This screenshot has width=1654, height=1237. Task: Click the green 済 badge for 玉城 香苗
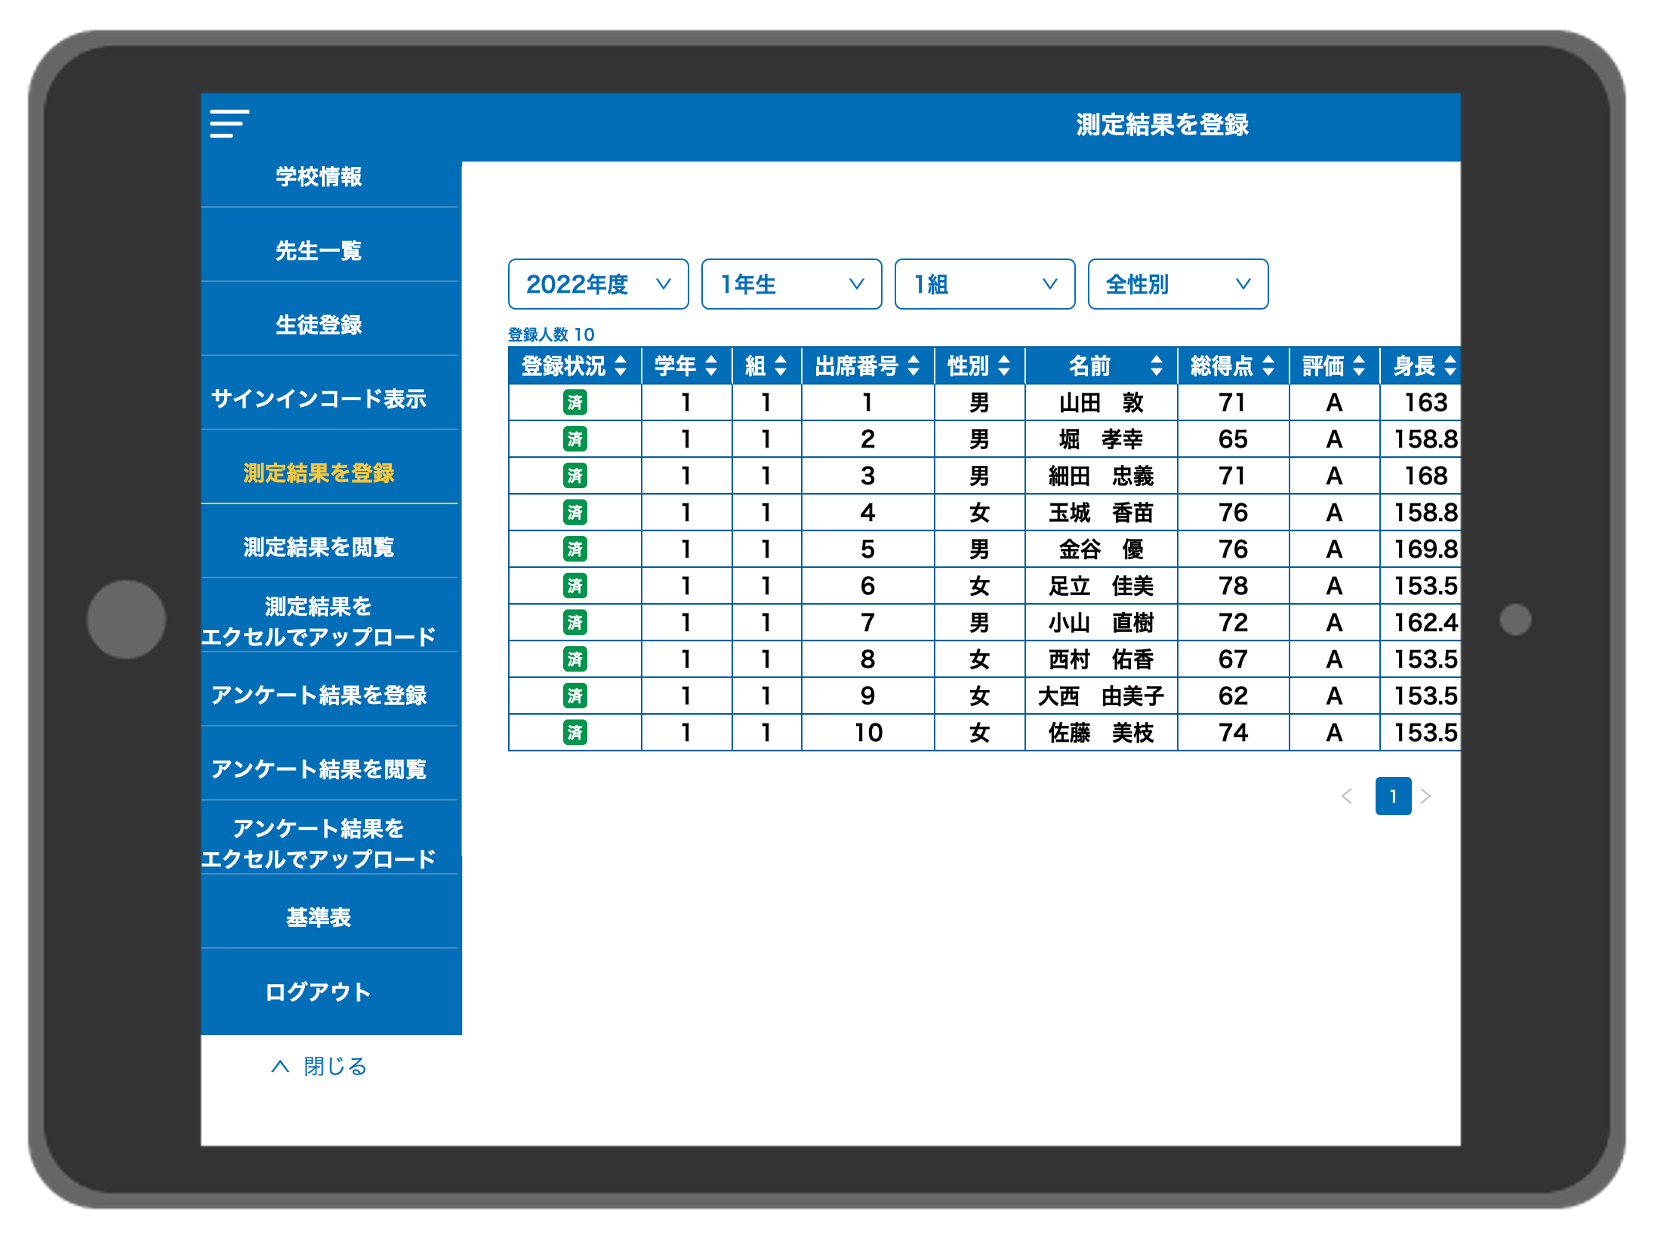tap(575, 513)
